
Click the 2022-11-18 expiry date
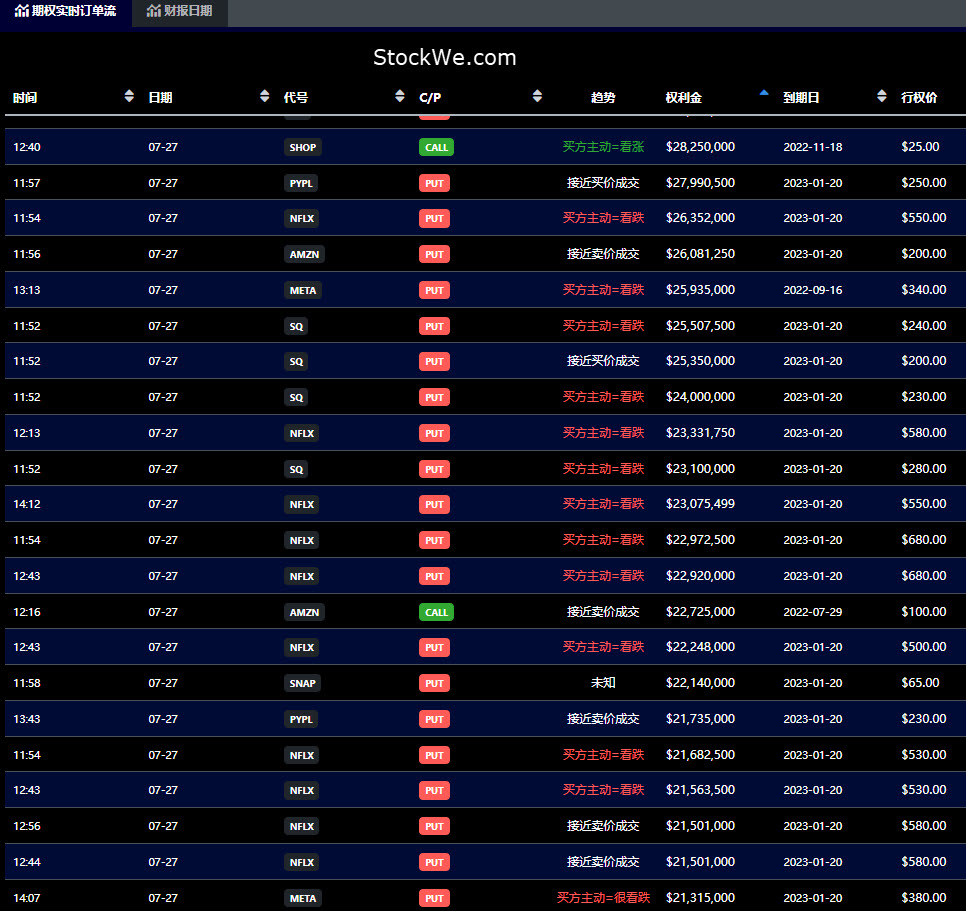pyautogui.click(x=813, y=147)
